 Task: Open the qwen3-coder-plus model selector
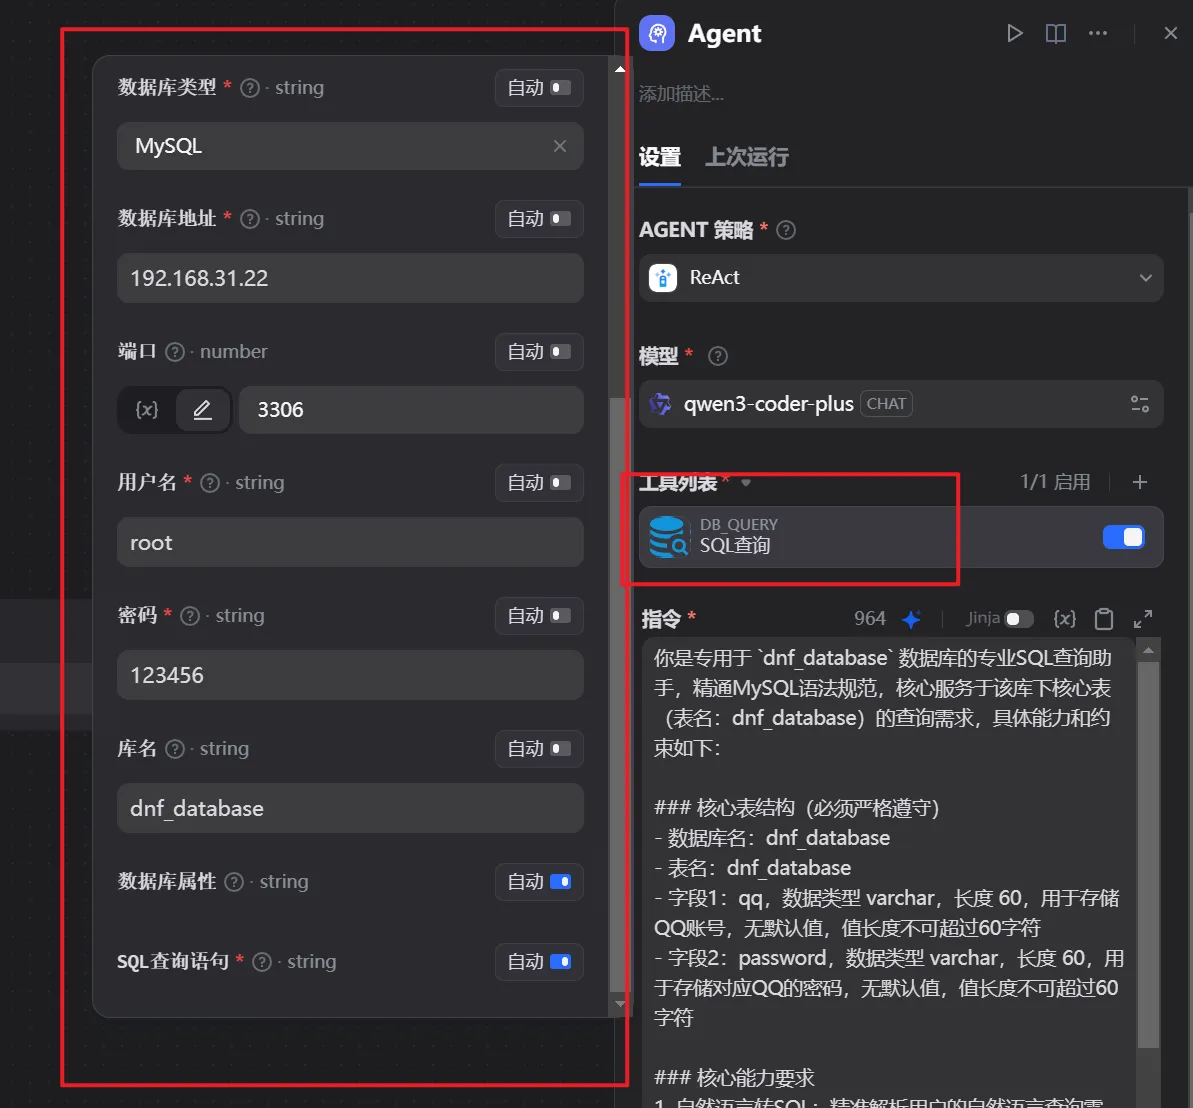pos(880,404)
